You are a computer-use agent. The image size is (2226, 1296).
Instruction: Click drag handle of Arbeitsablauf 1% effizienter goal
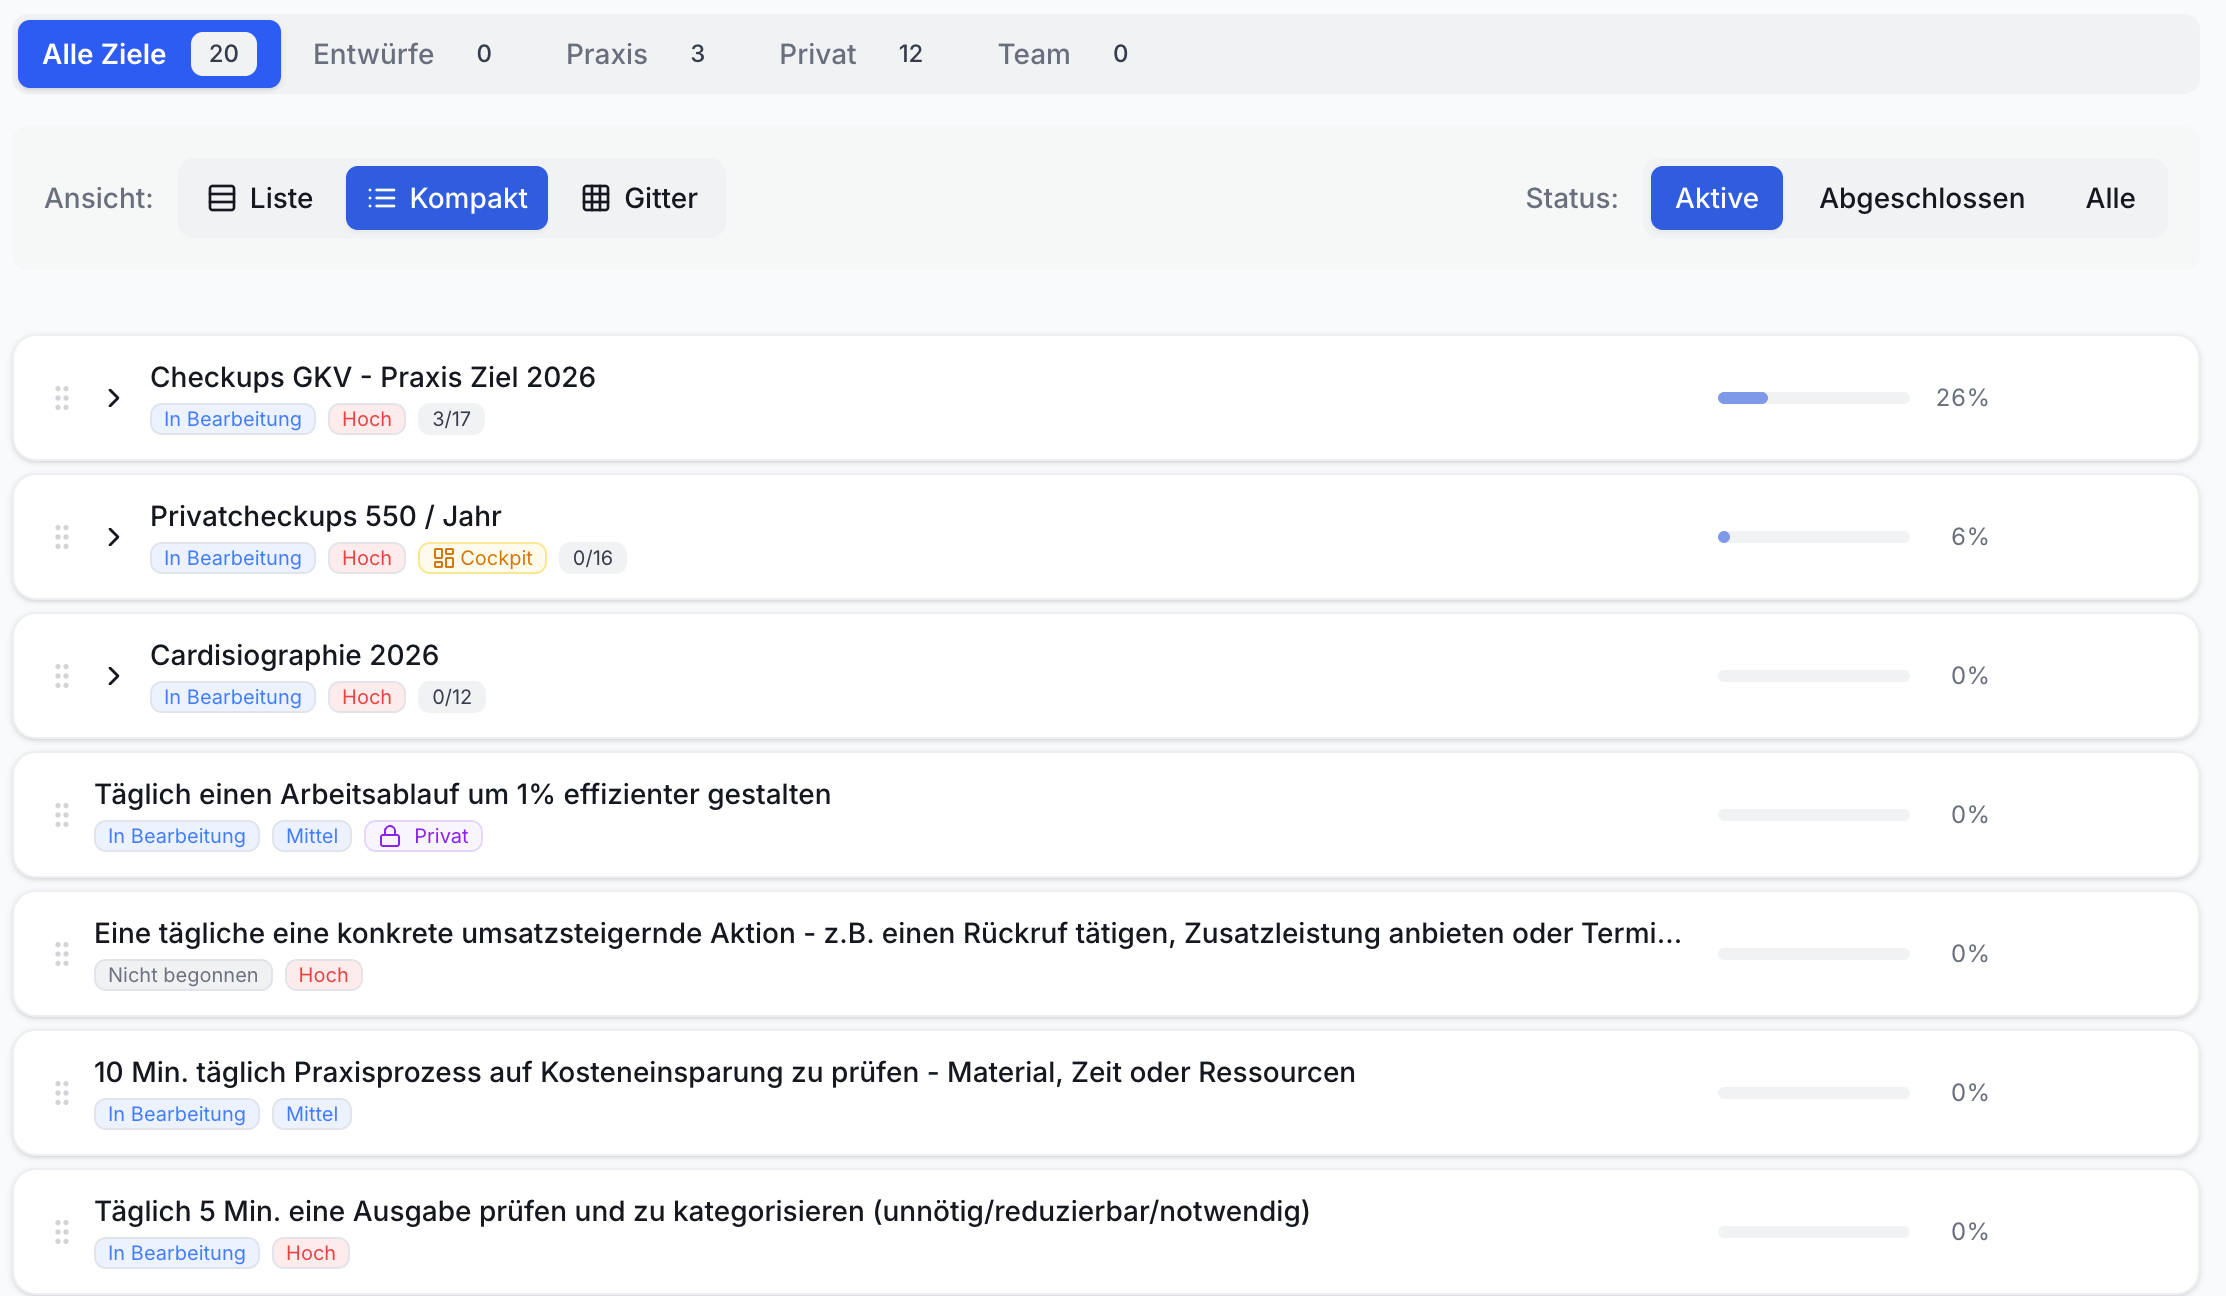(x=62, y=815)
